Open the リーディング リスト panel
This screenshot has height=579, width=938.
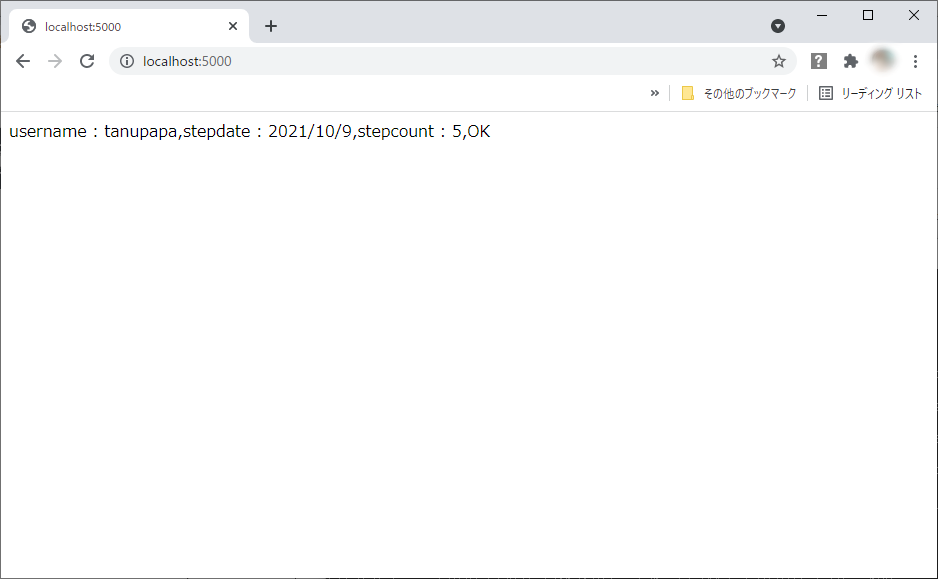click(x=870, y=93)
